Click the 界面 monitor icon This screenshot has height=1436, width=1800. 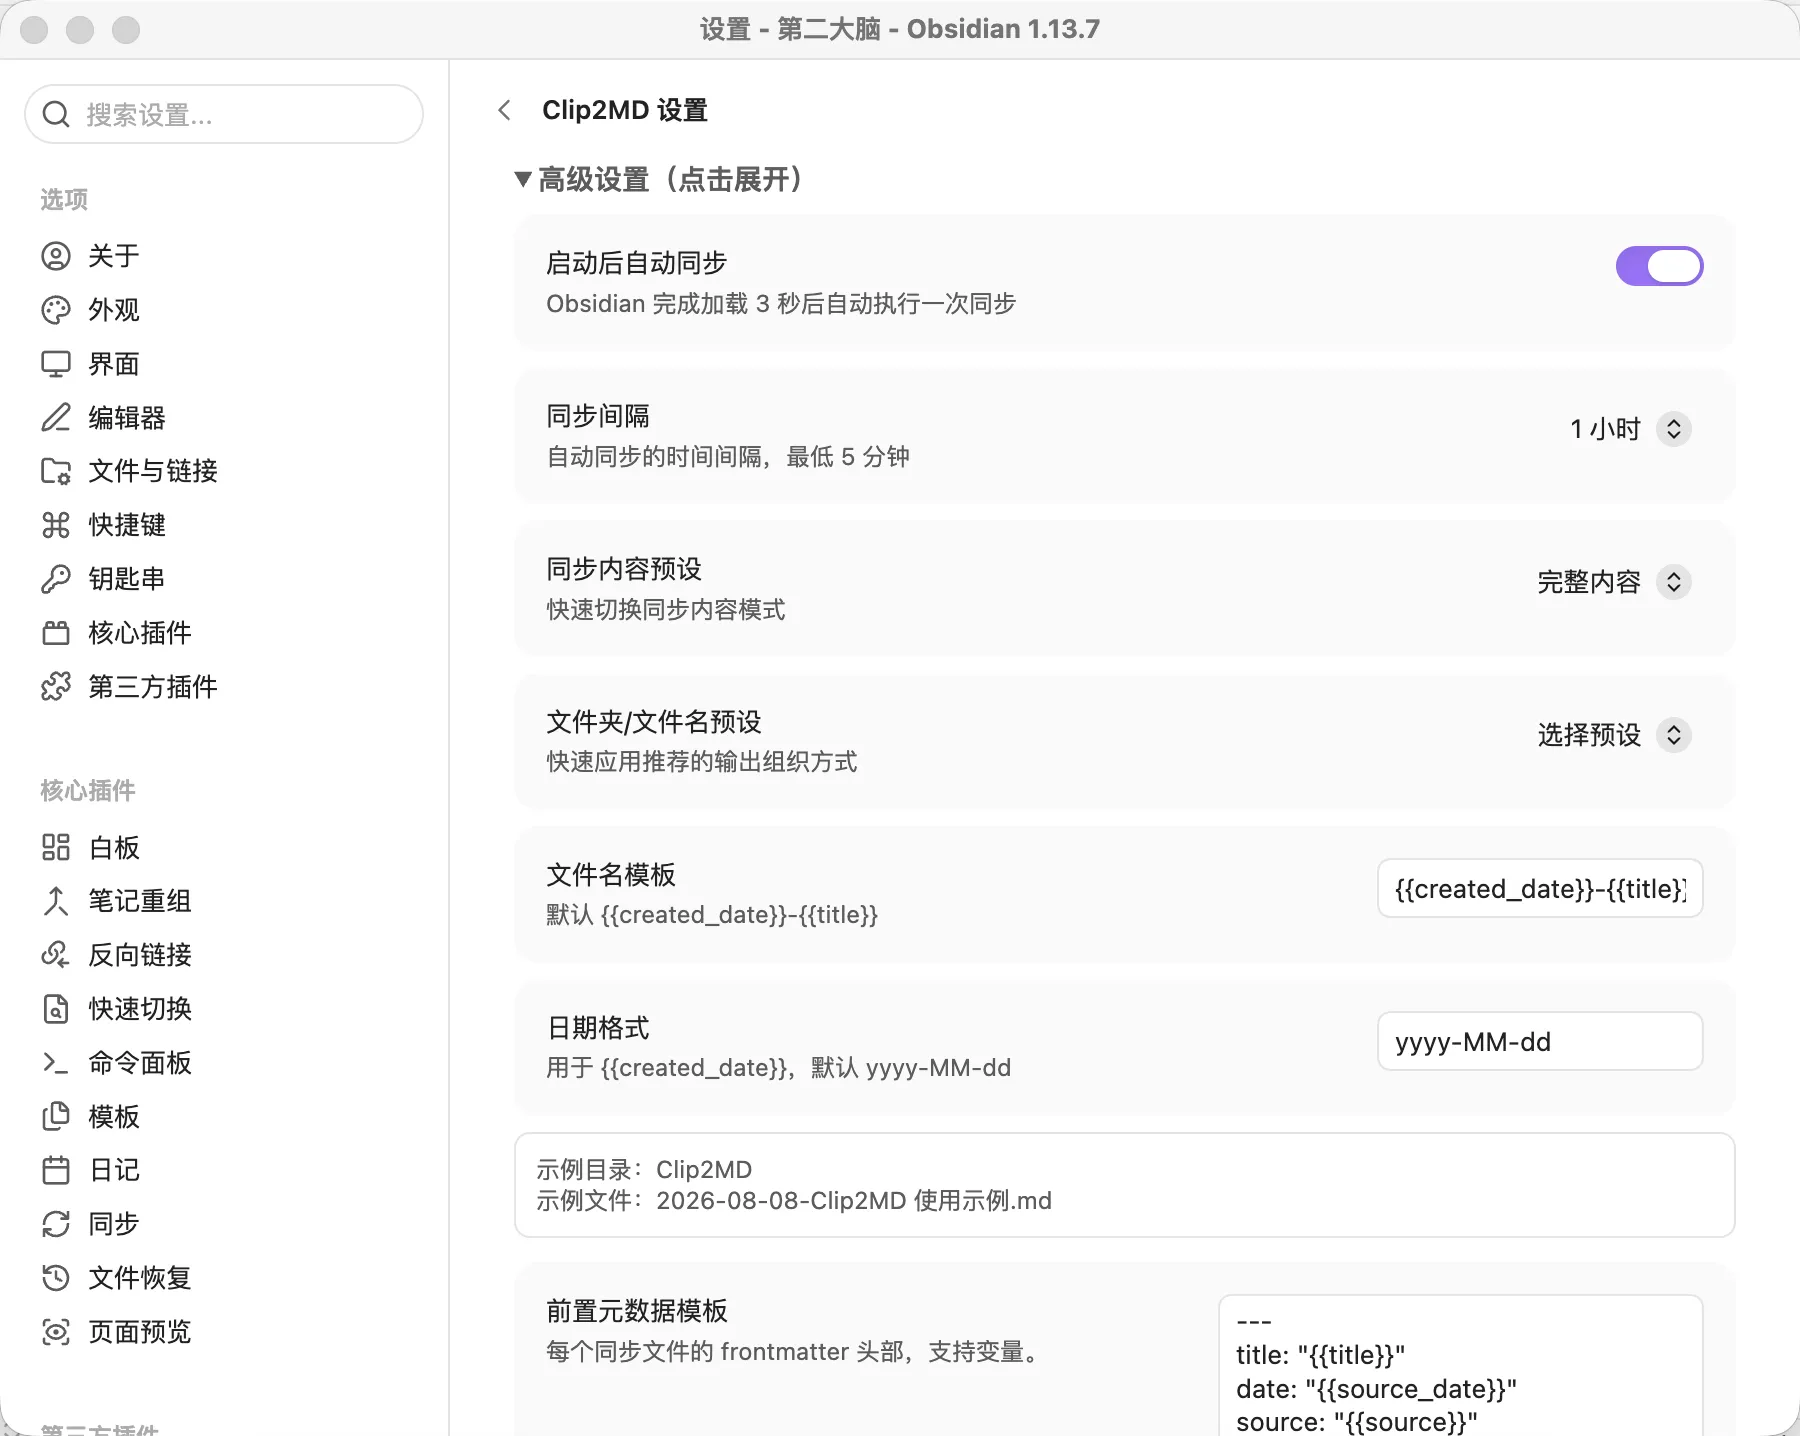point(56,364)
